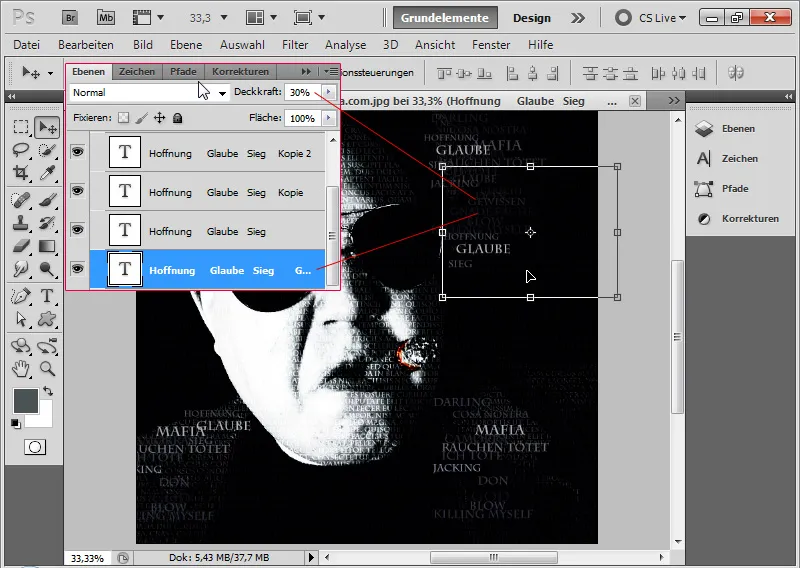Open the Arrange Documents dropdown
The height and width of the screenshot is (568, 800).
coord(261,18)
